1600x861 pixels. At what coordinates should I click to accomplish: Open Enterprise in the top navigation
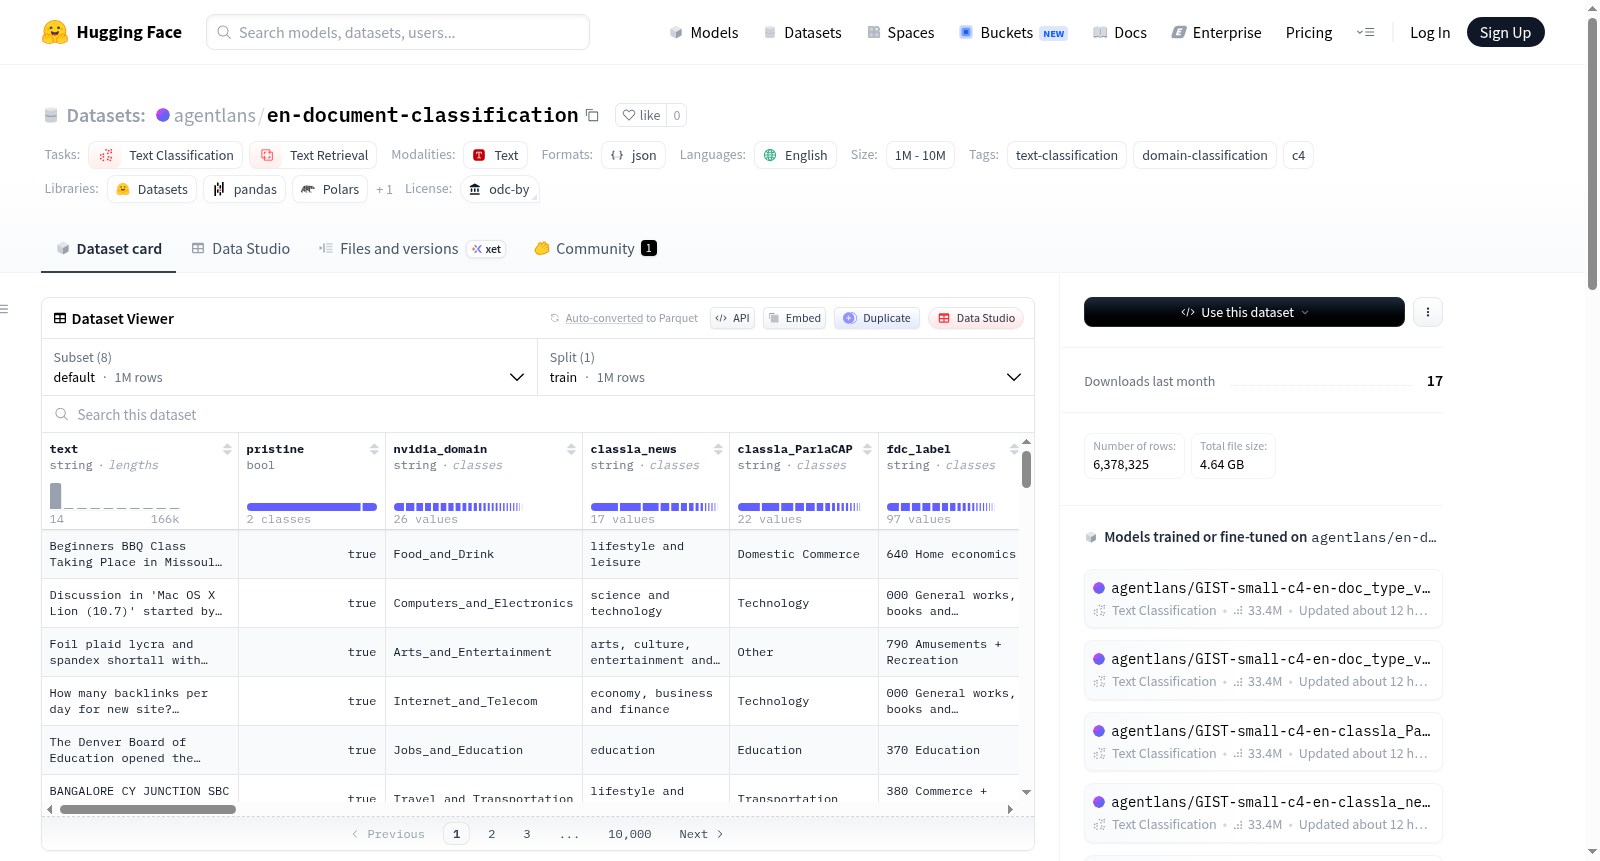tap(1216, 33)
